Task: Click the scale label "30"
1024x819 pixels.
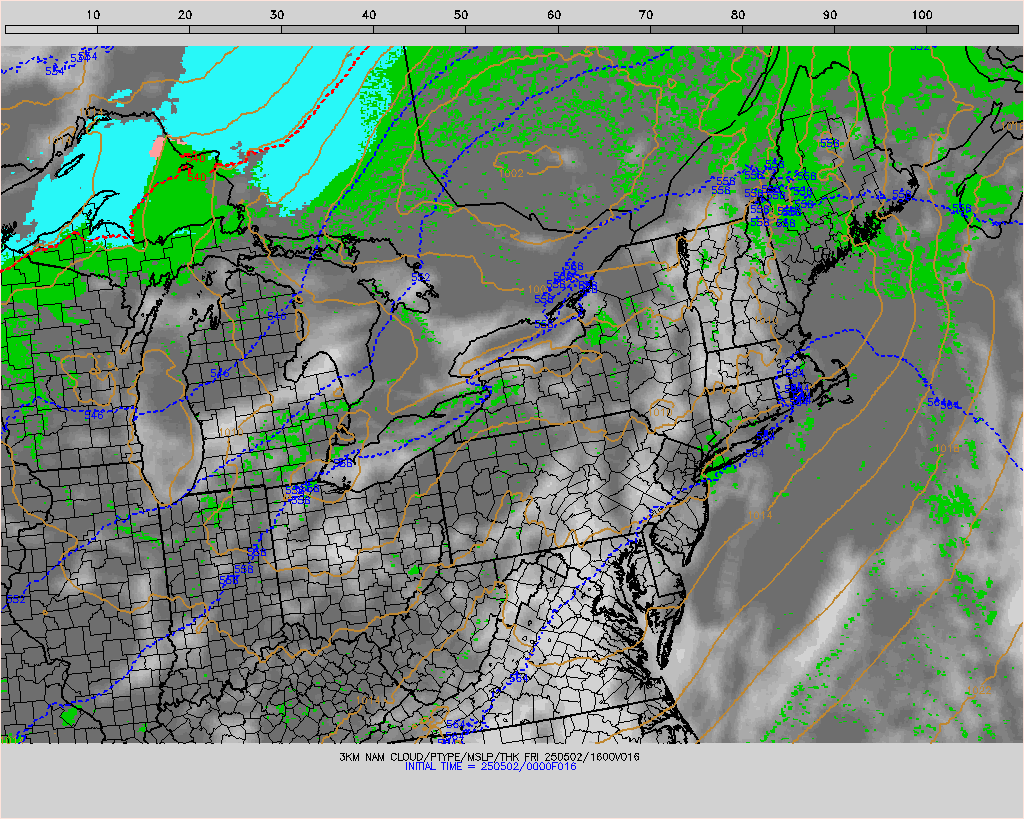Action: coord(277,14)
